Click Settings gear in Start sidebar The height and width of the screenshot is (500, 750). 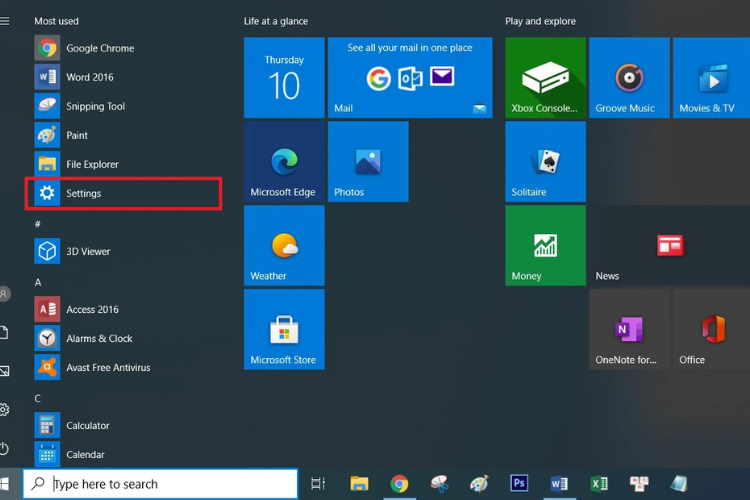coord(4,410)
